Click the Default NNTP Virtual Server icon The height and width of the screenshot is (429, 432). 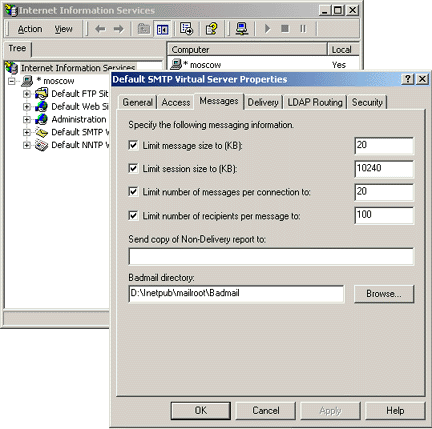pos(41,145)
